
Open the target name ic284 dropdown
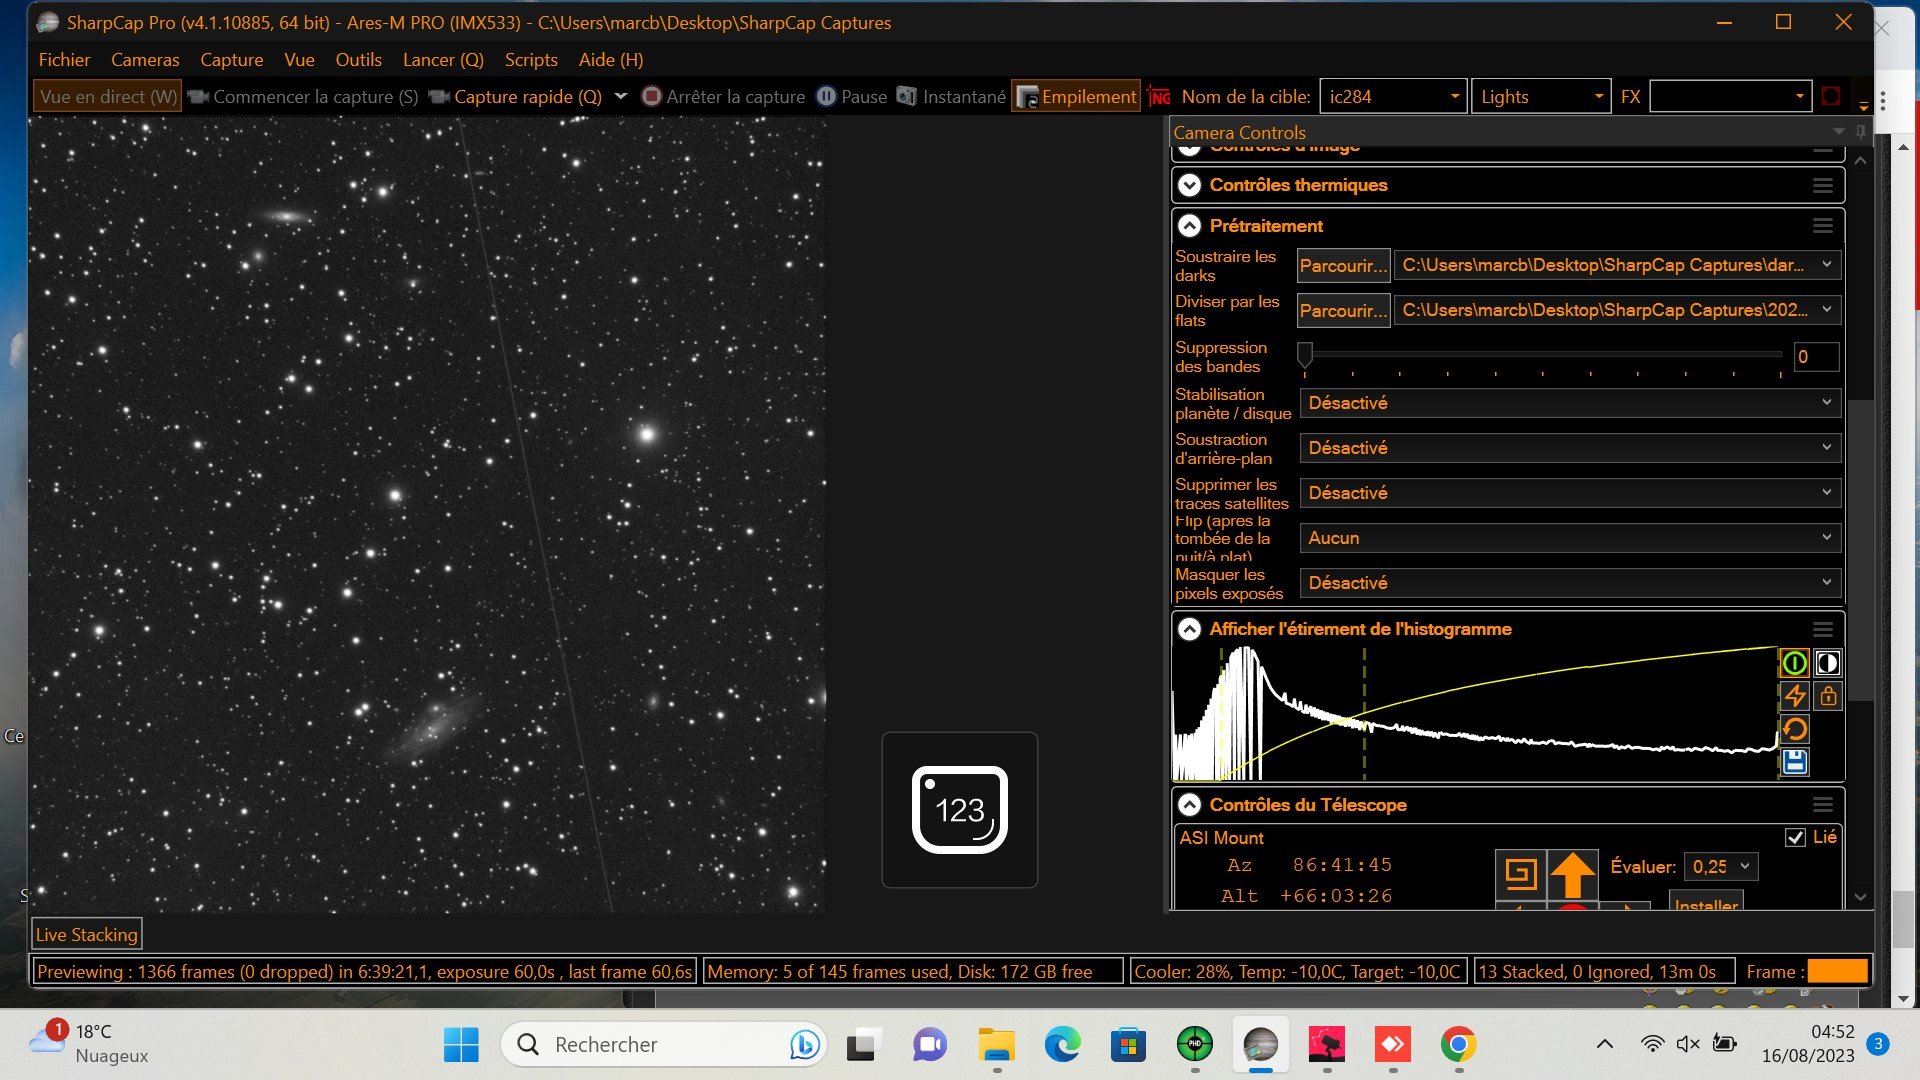click(1455, 97)
